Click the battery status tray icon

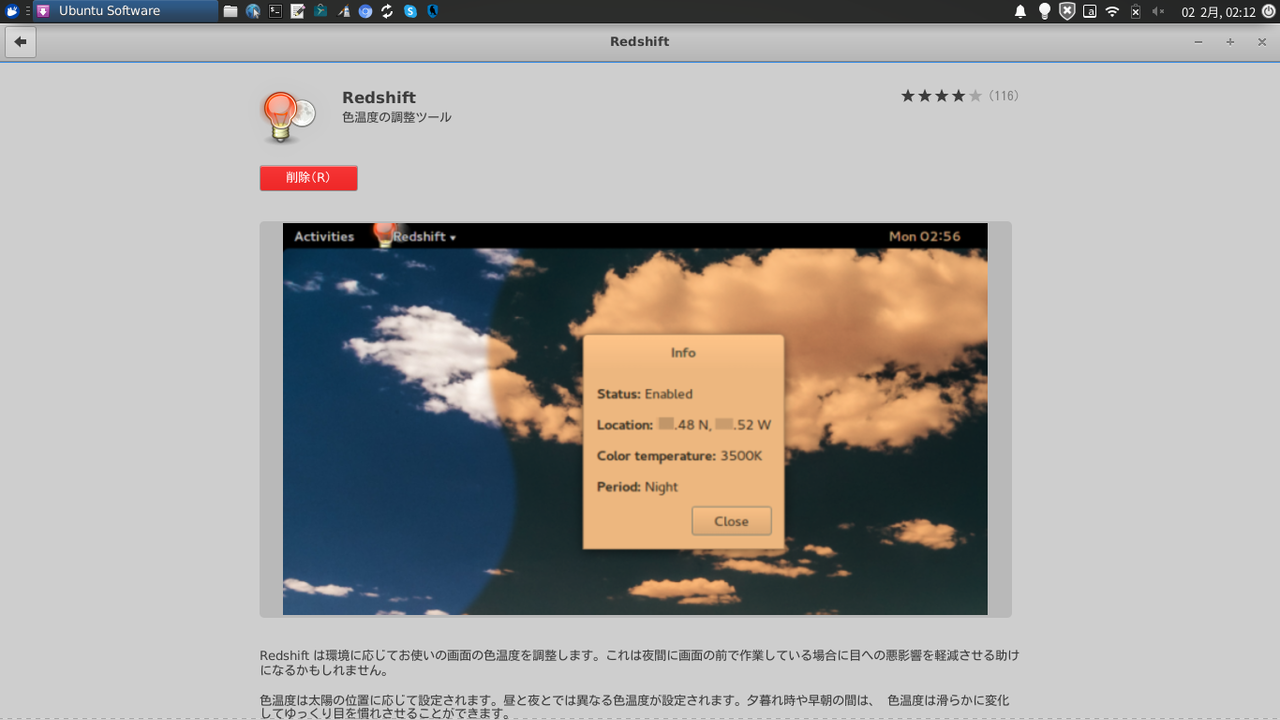point(1135,12)
